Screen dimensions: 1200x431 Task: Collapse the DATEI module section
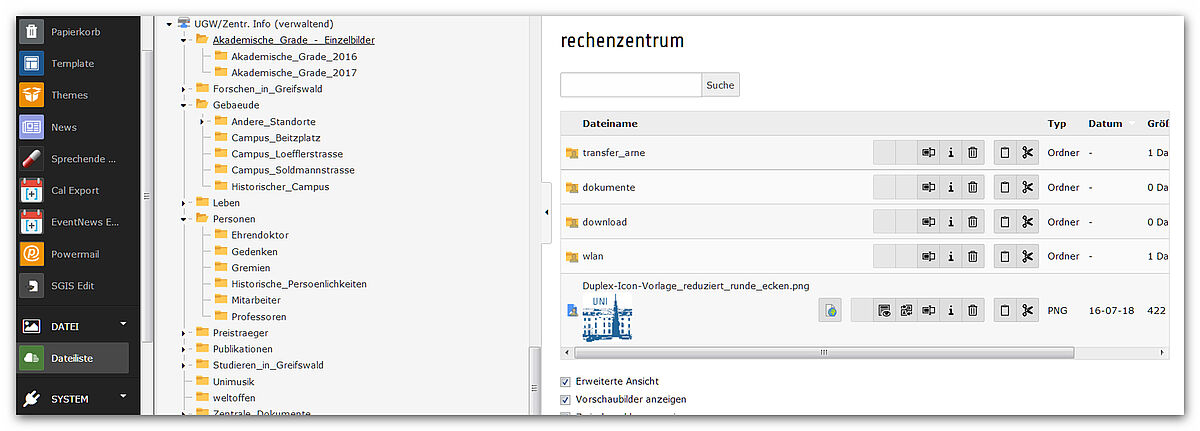[123, 324]
